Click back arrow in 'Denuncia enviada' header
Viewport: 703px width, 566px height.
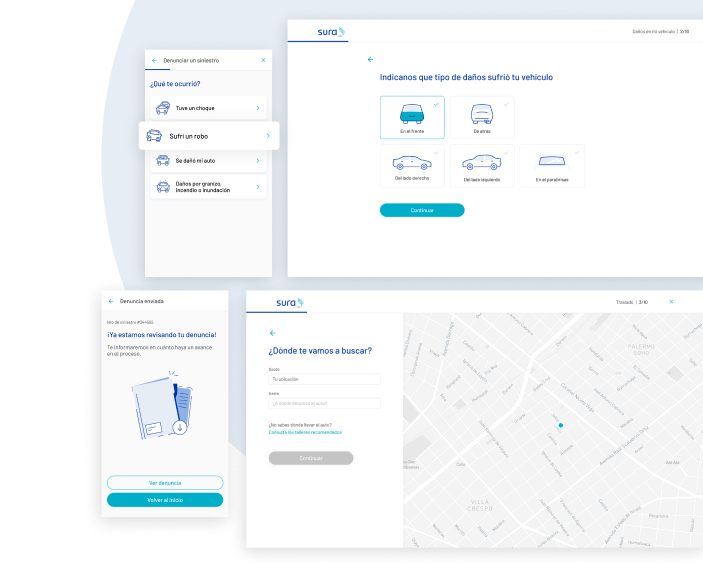111,300
